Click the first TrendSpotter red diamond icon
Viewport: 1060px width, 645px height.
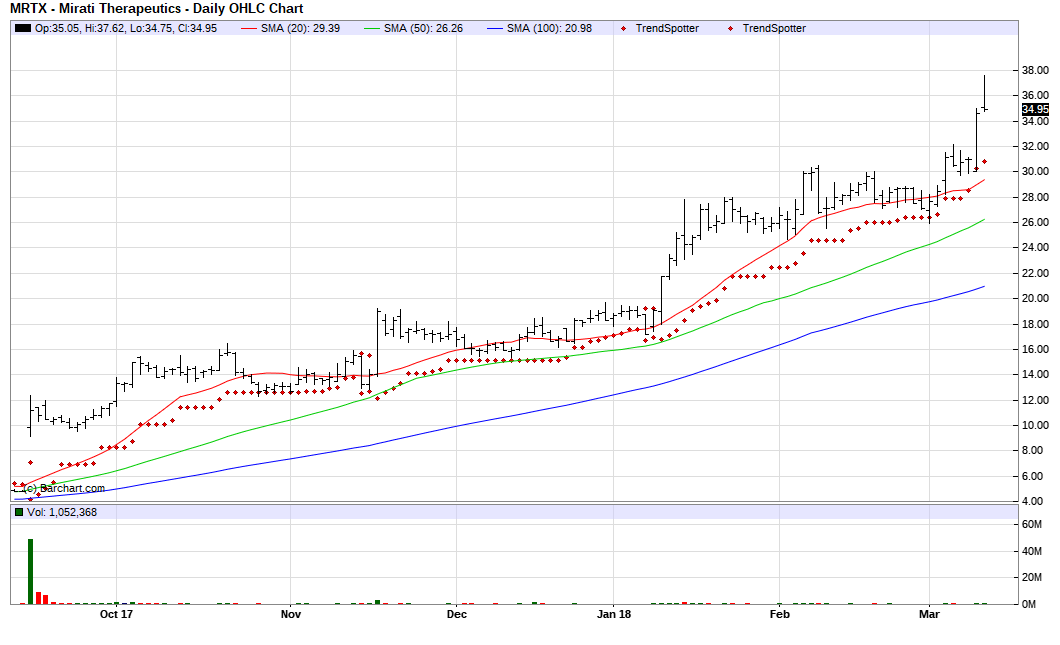click(x=623, y=28)
